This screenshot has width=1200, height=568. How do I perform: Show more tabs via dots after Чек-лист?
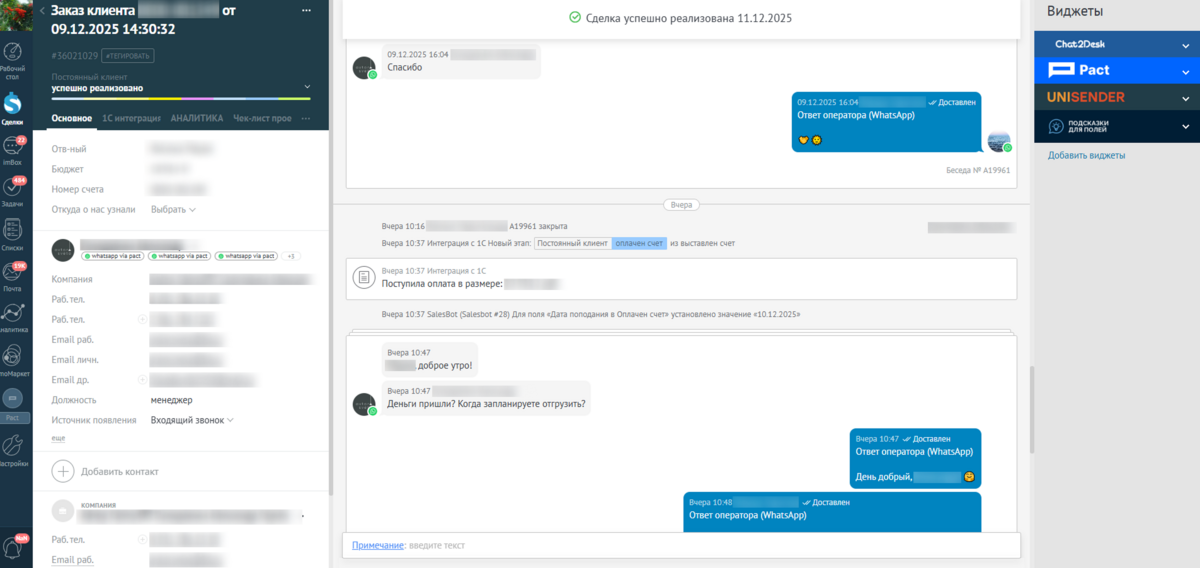click(x=306, y=118)
